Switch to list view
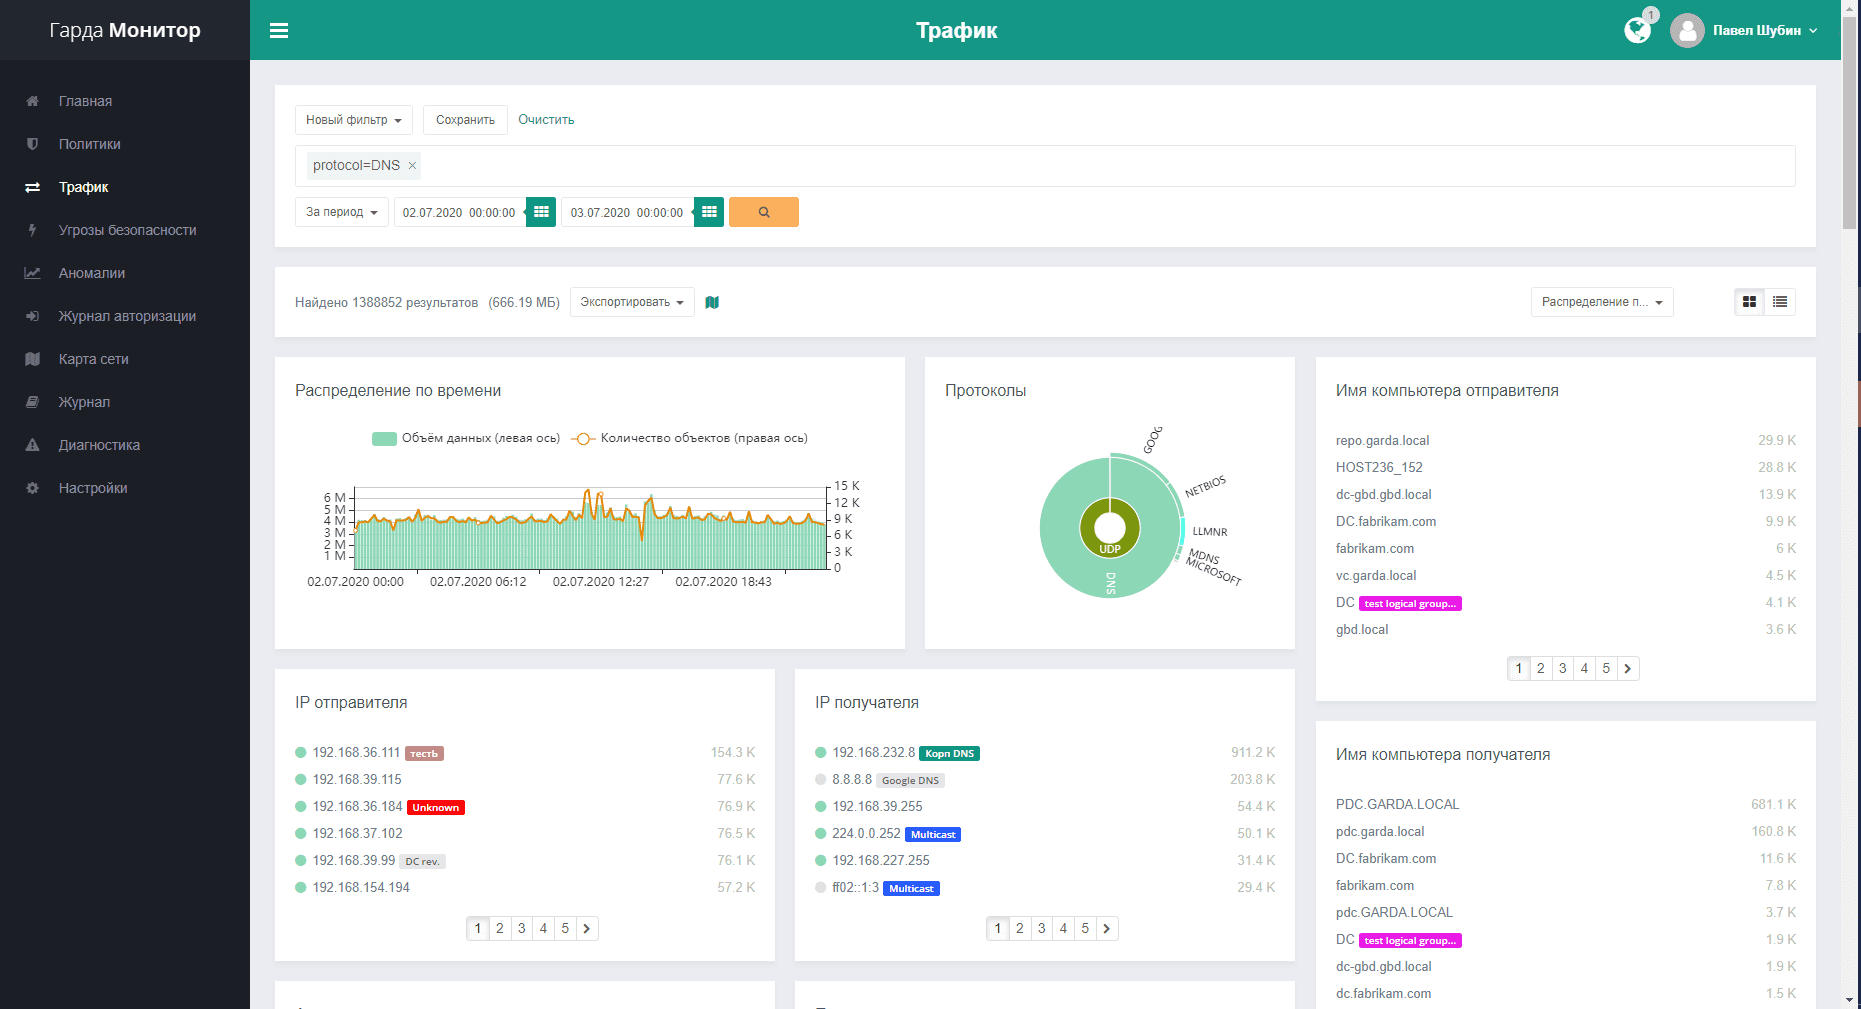The image size is (1861, 1009). (x=1780, y=302)
